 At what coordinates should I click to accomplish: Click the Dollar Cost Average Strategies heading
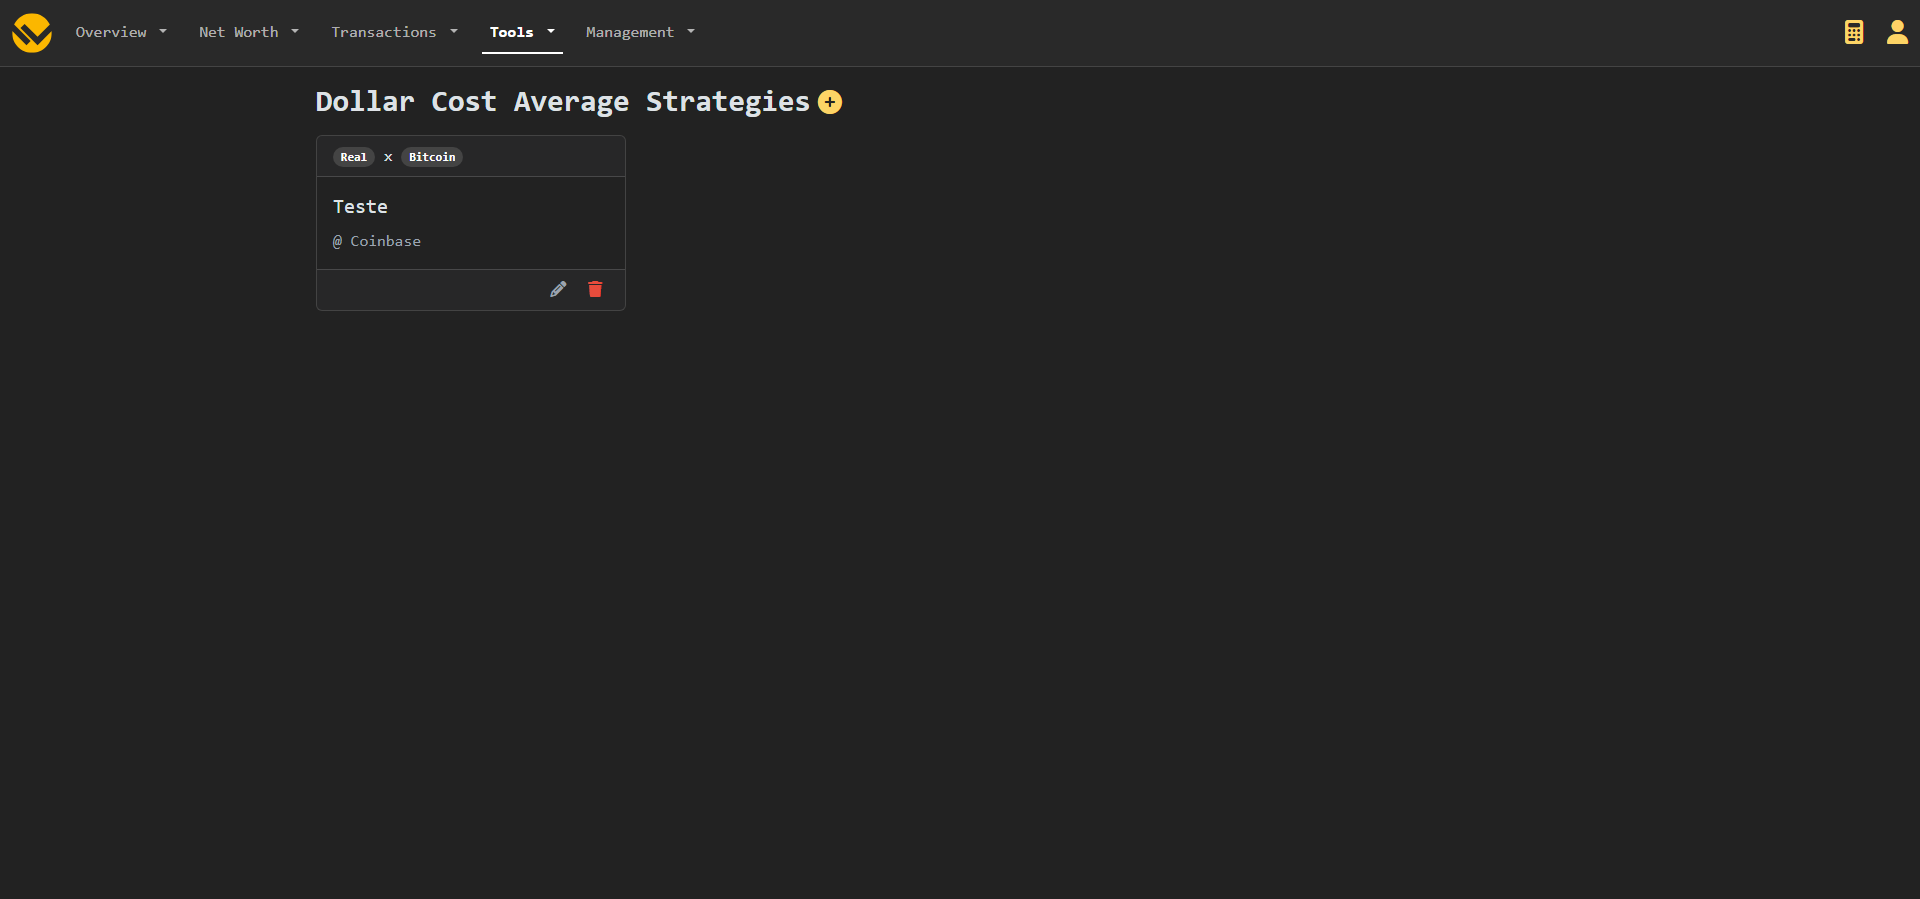click(x=562, y=102)
